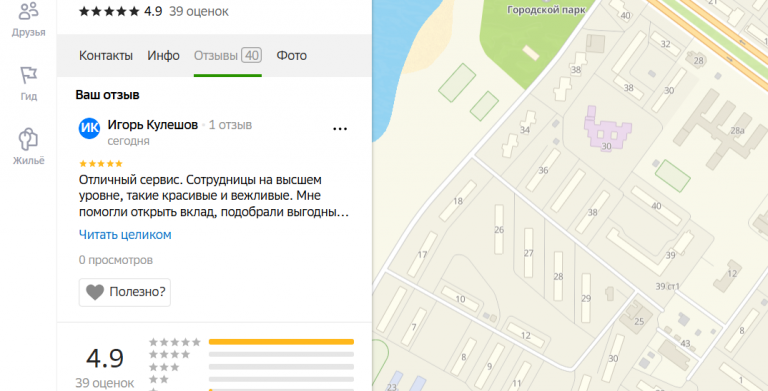Click building 26 on the map
The width and height of the screenshot is (768, 391).
point(499,229)
